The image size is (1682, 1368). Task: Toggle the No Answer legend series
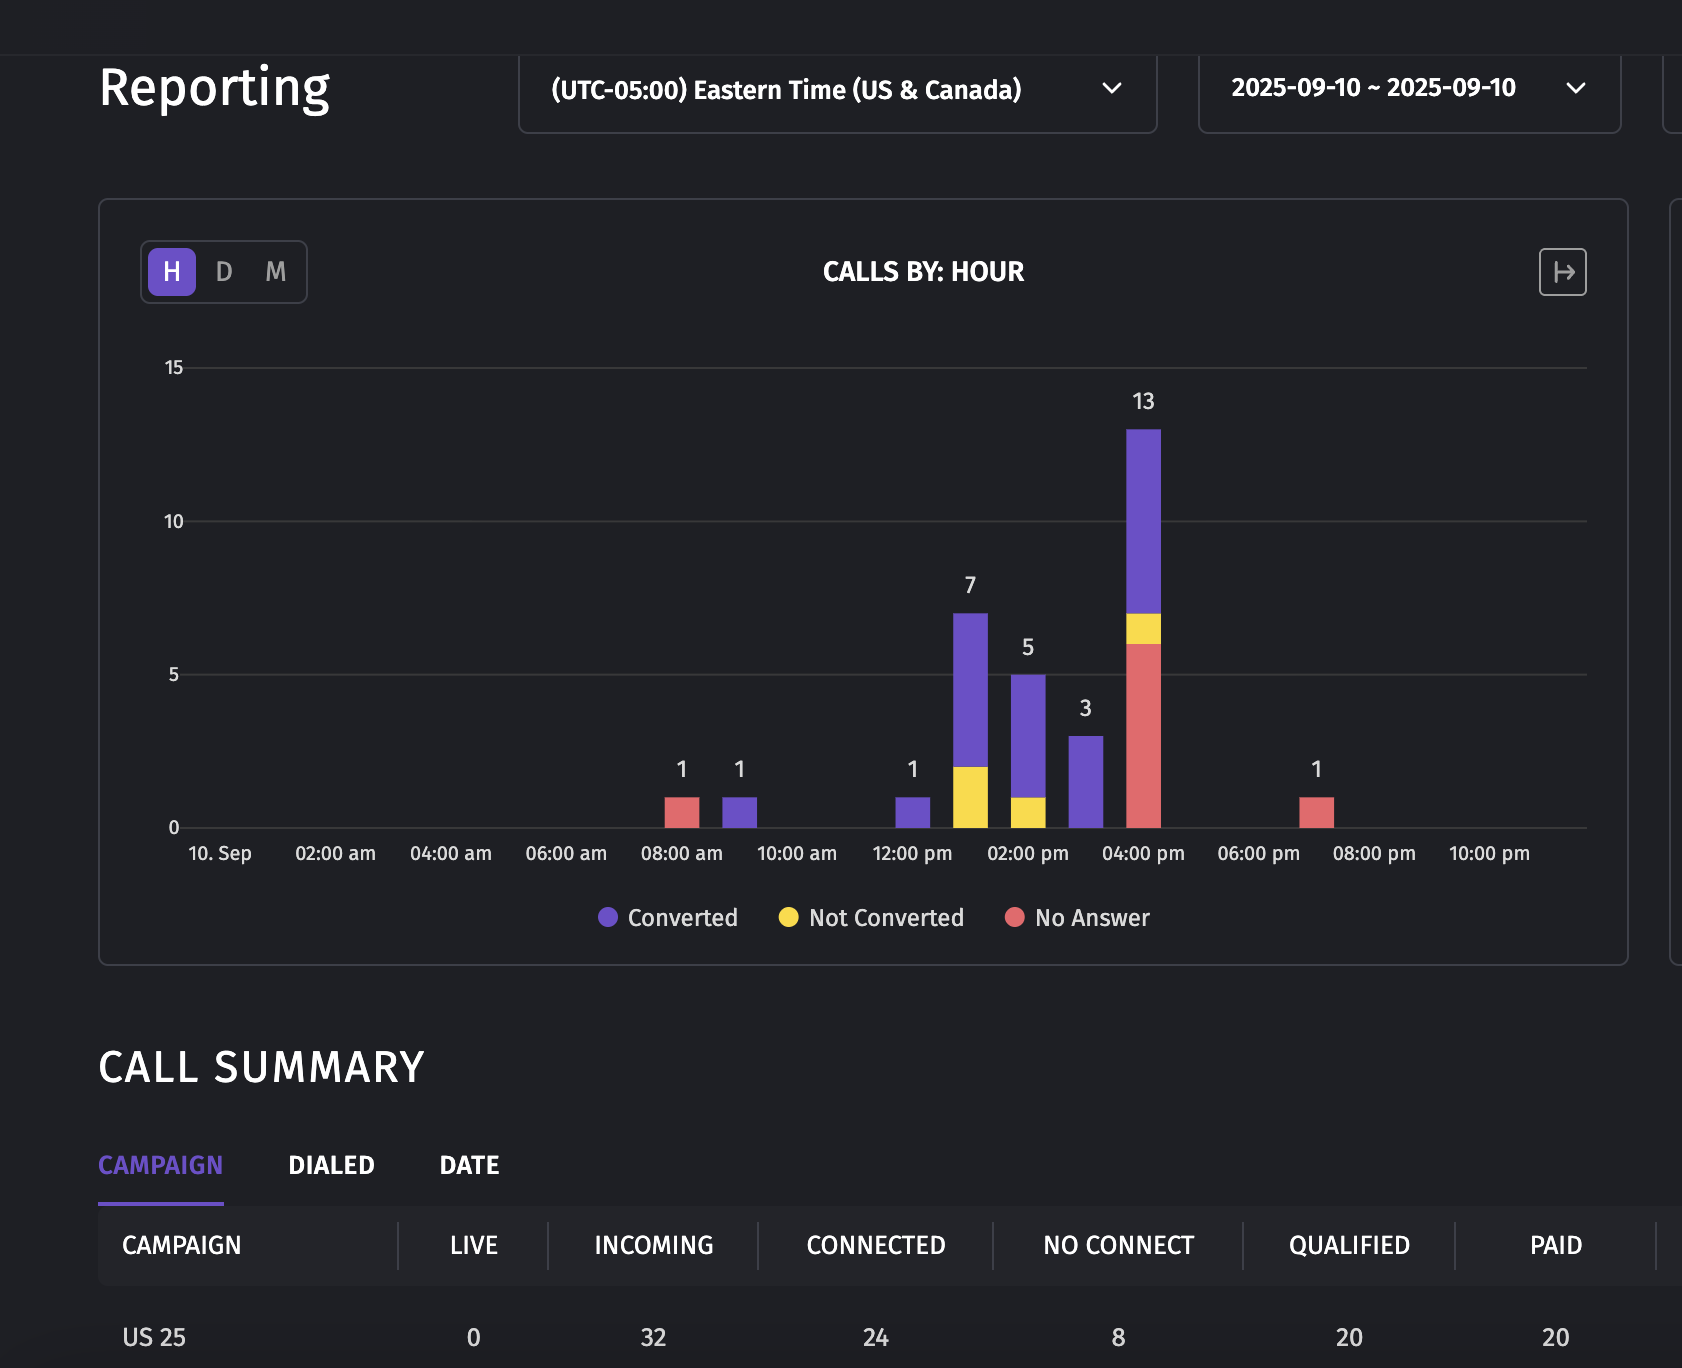1077,917
